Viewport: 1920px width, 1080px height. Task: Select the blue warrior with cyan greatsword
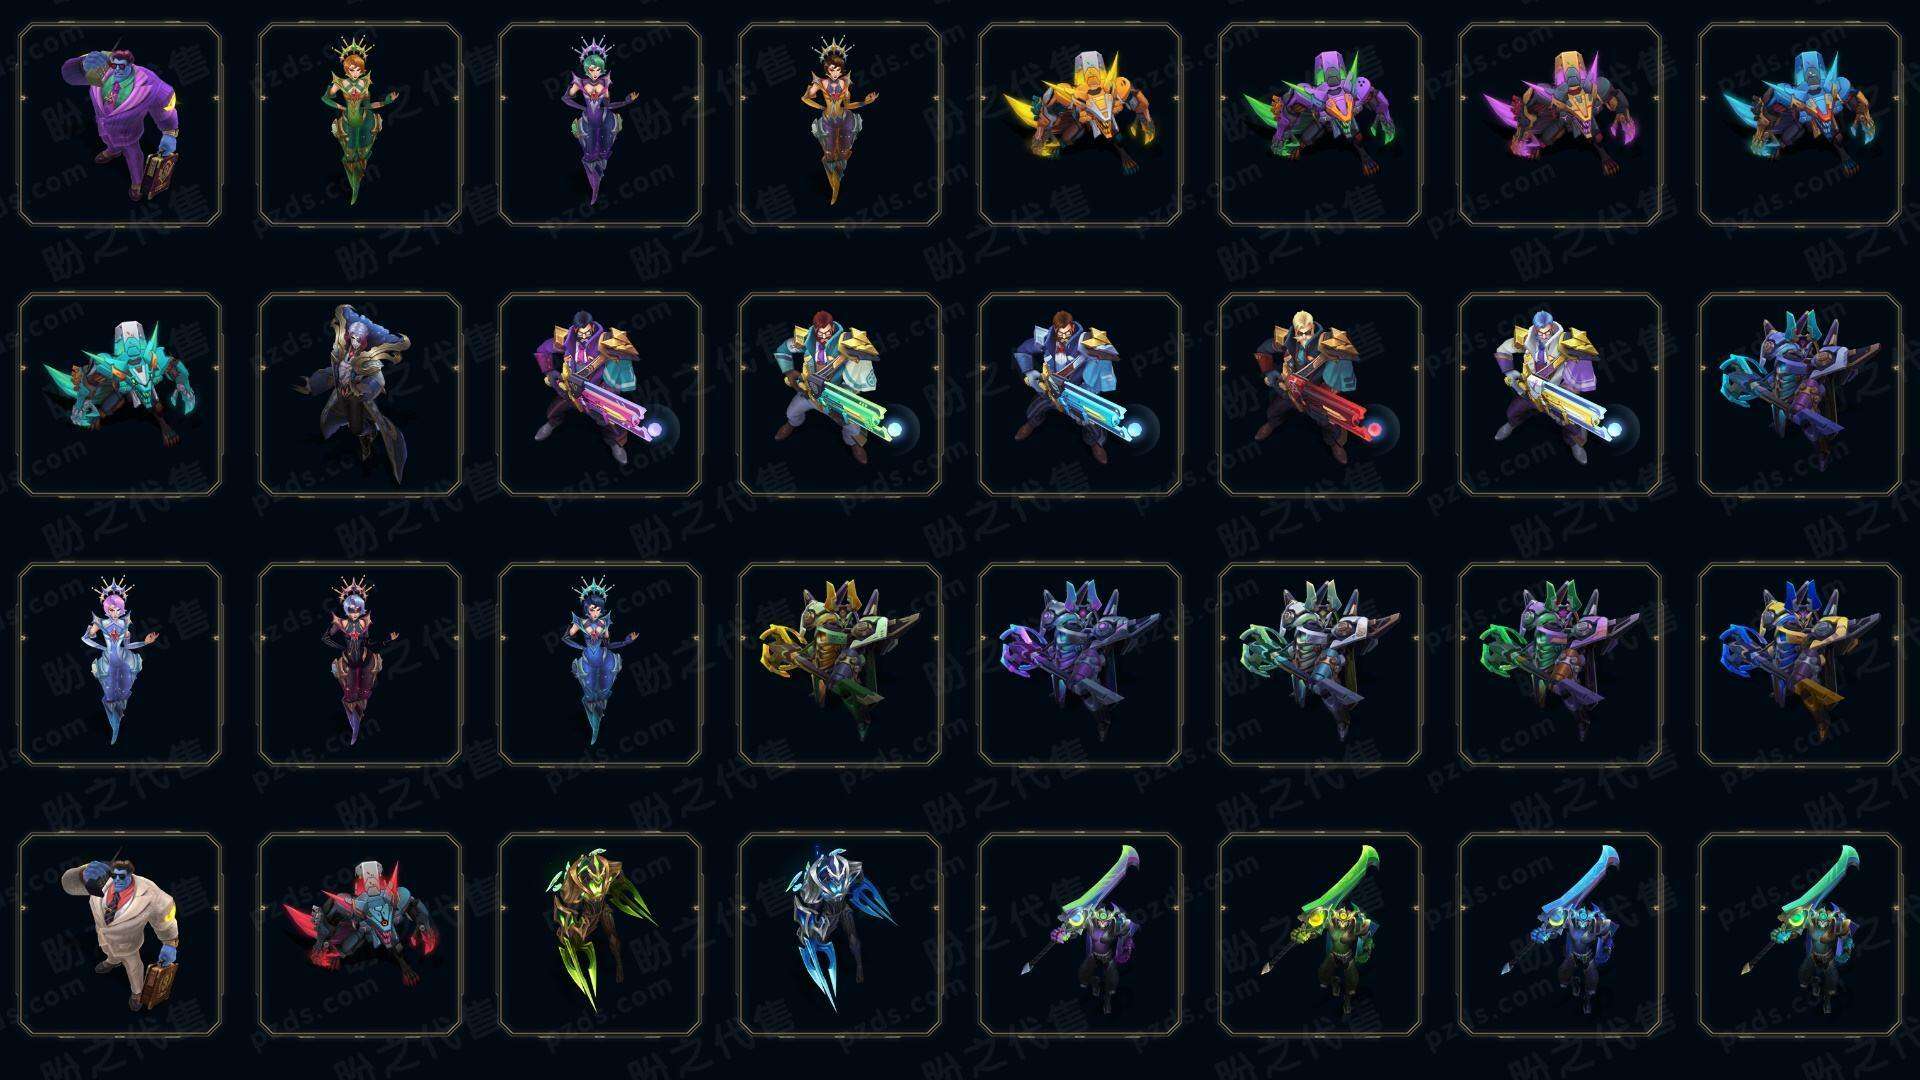(1559, 935)
